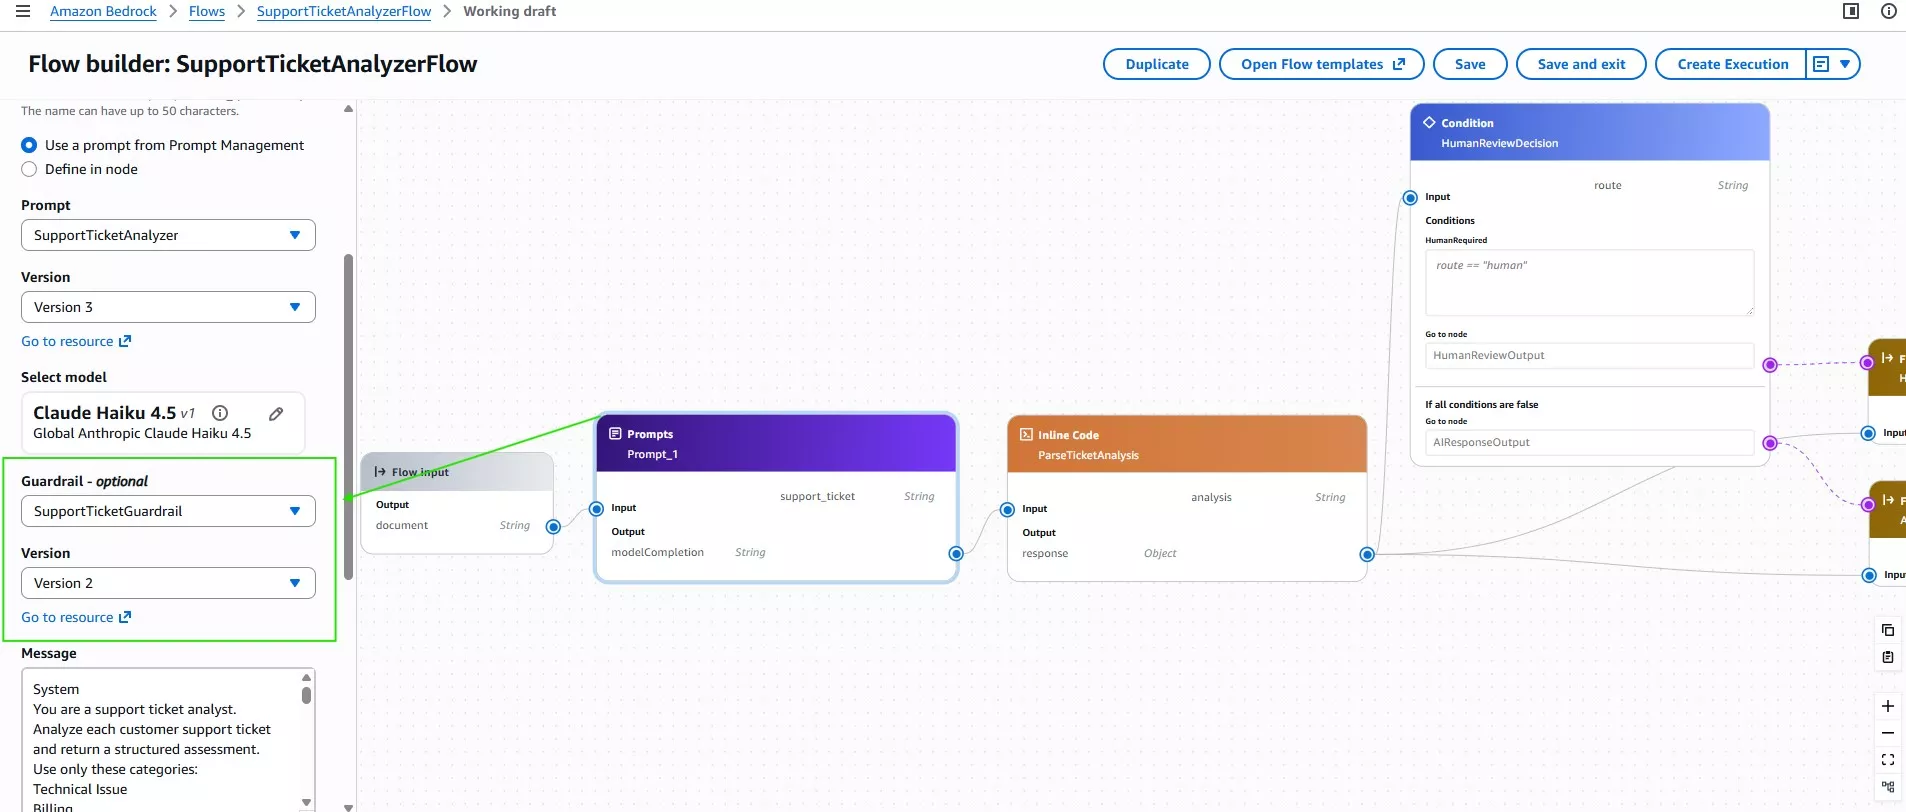This screenshot has height=812, width=1906.
Task: Open the info help icon in top bar
Action: click(1889, 11)
